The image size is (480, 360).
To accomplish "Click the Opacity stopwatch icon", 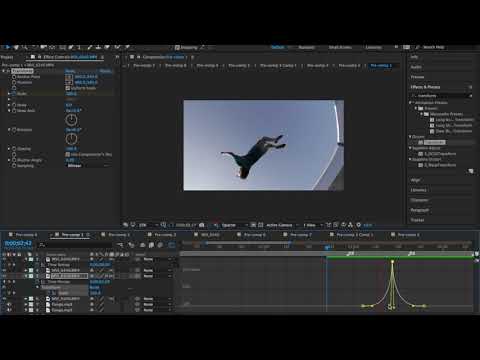I will (x=14, y=149).
